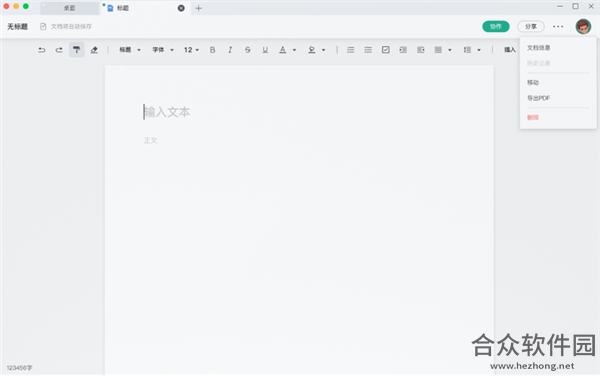
Task: Open the font size 12 dropdown
Action: (x=191, y=50)
